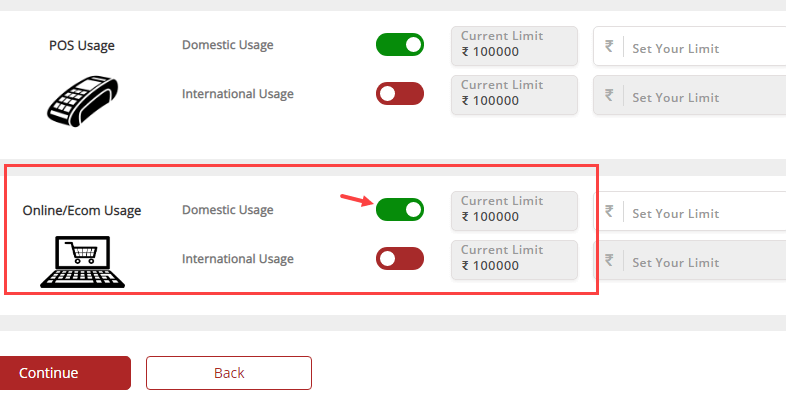This screenshot has width=786, height=414.
Task: Click the POS Usage heading
Action: 82,46
